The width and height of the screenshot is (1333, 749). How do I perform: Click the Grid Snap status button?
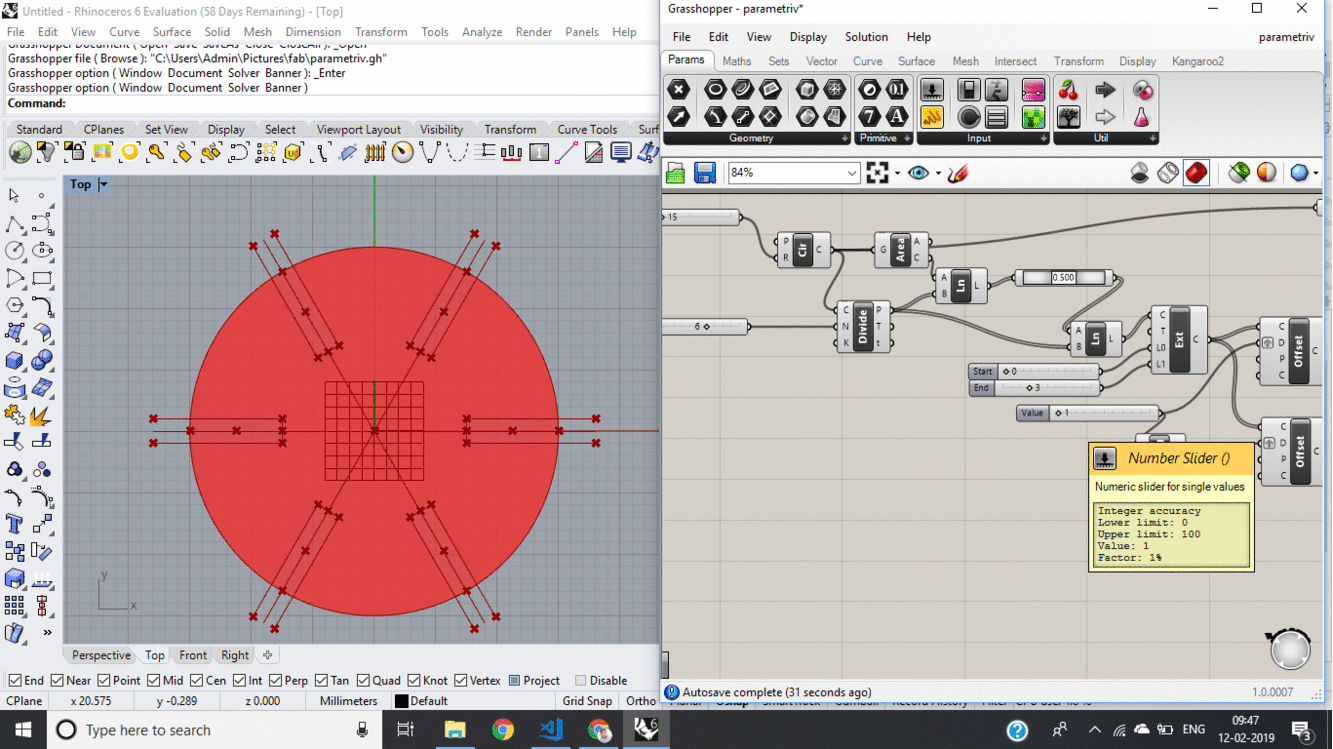coord(587,701)
